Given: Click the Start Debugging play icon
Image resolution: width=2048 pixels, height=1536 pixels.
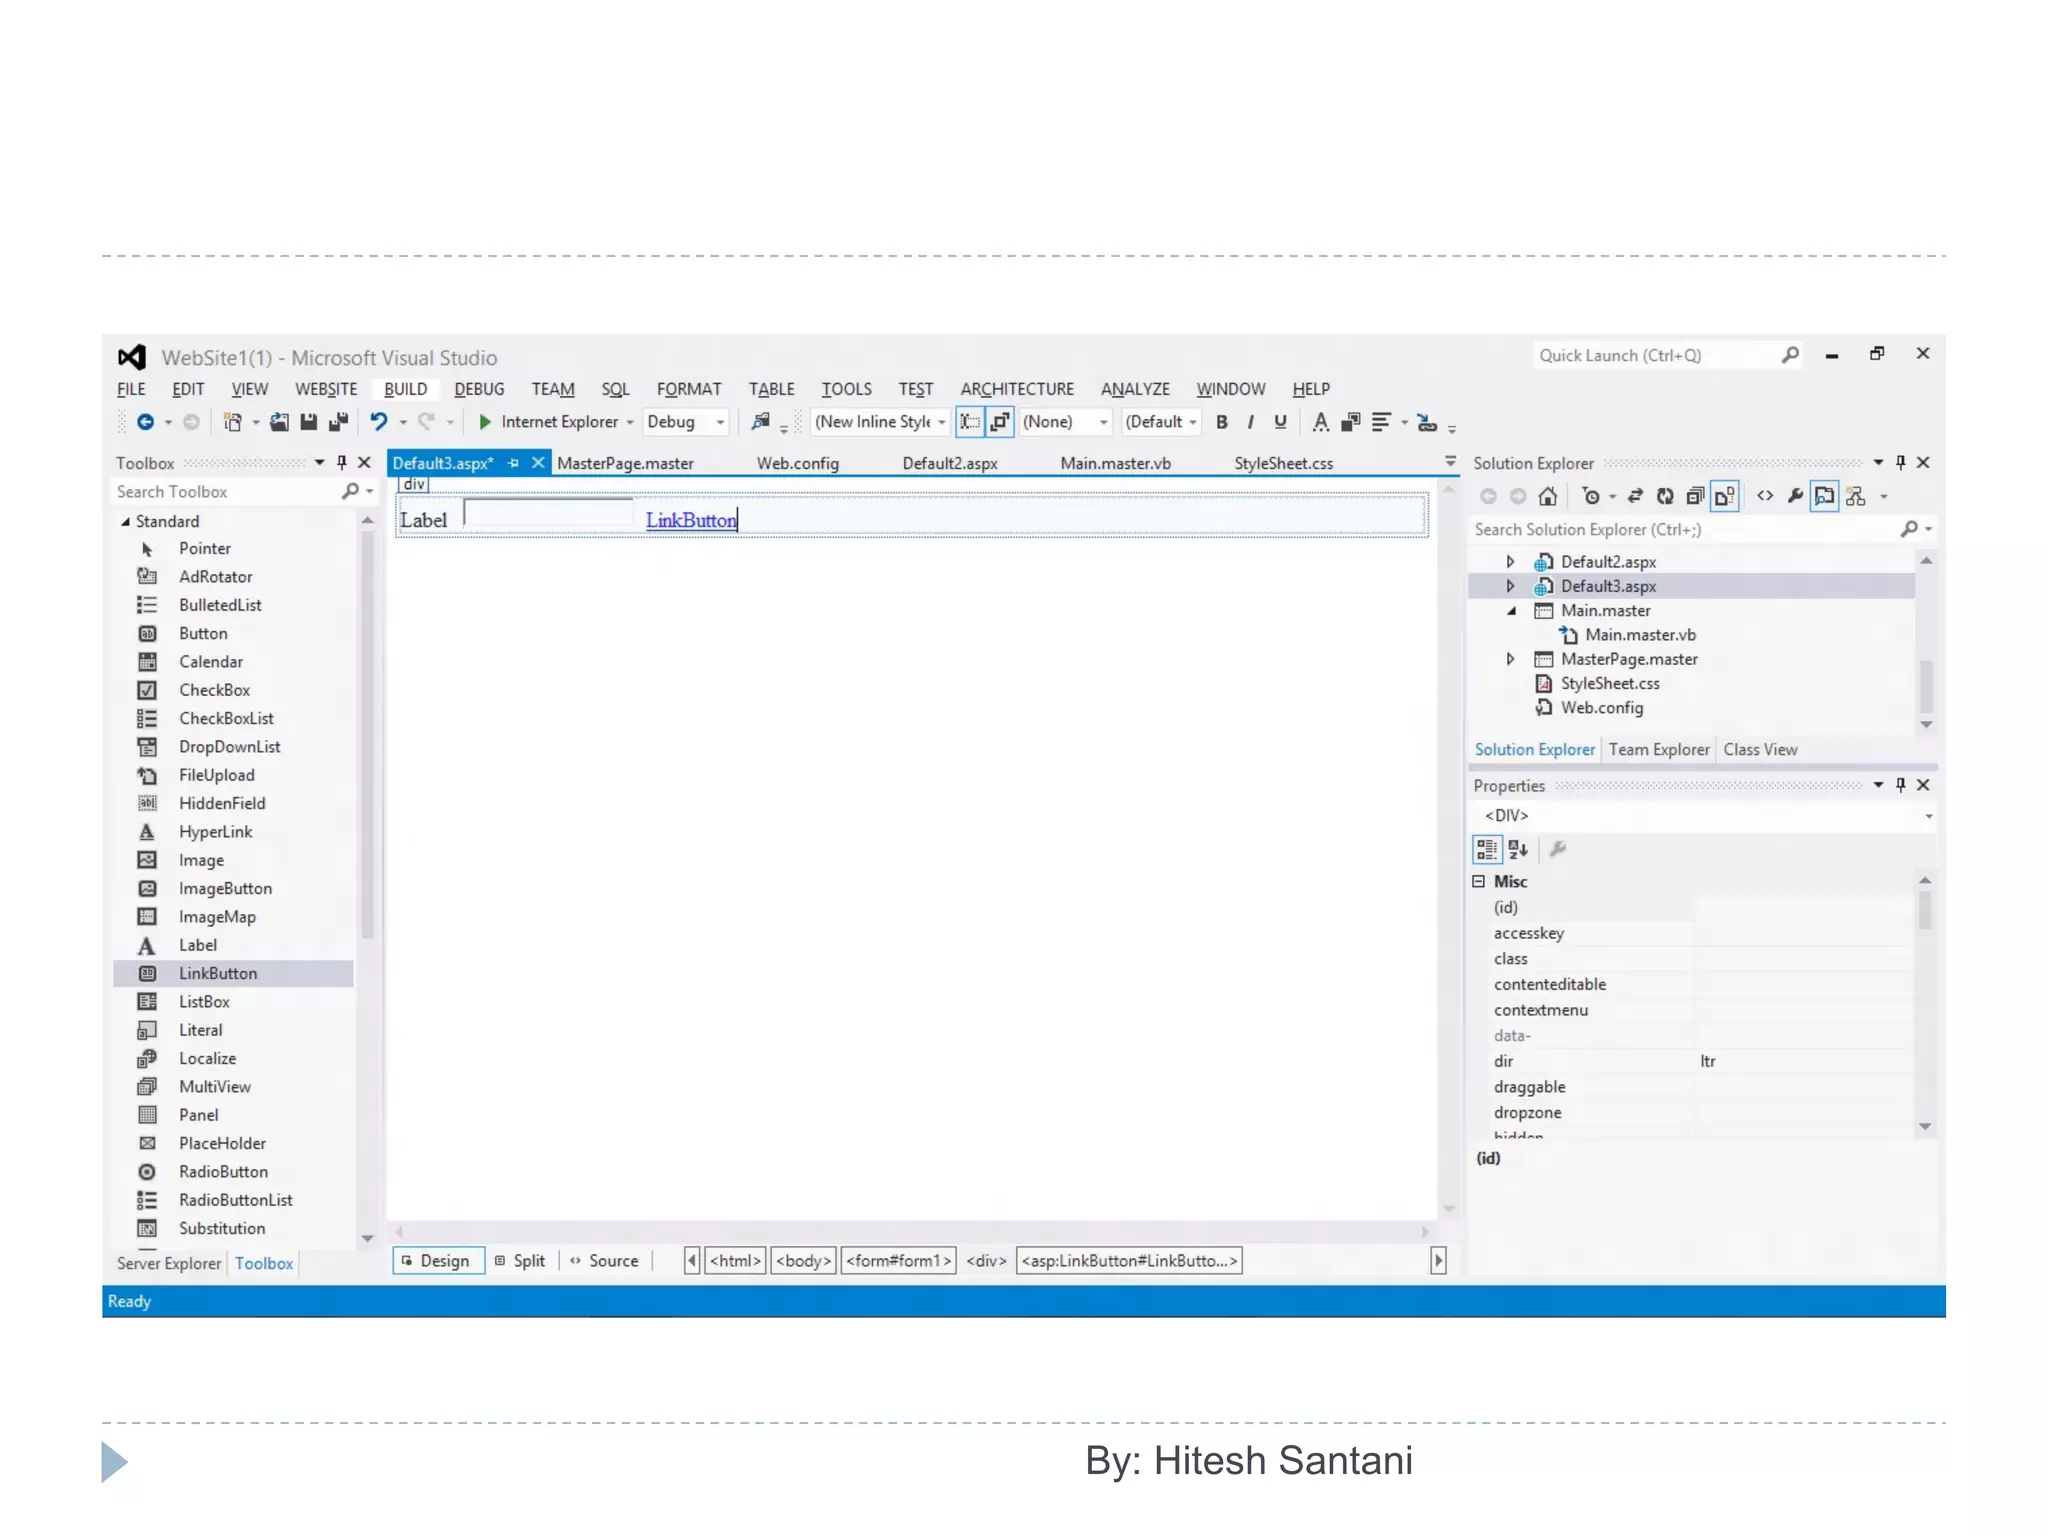Looking at the screenshot, I should [485, 422].
